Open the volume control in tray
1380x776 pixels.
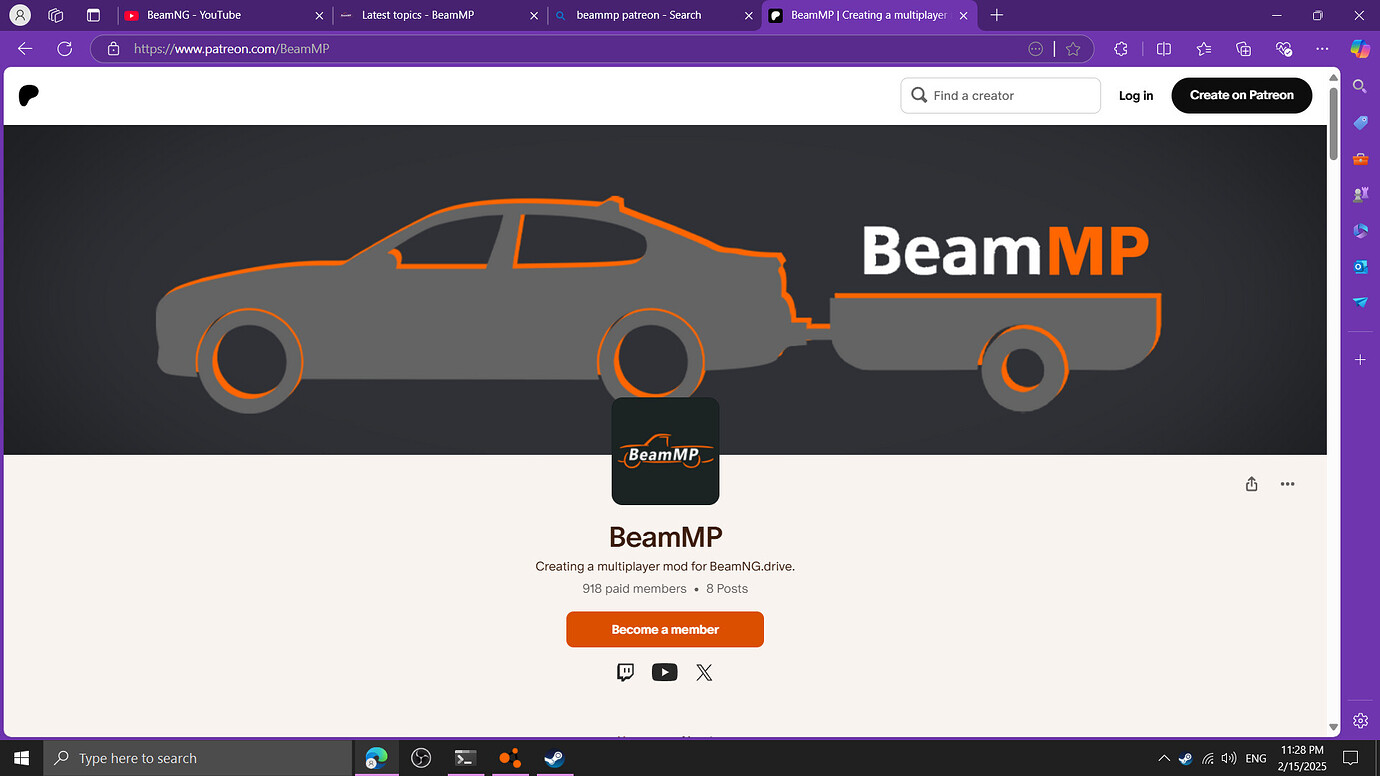click(1229, 758)
